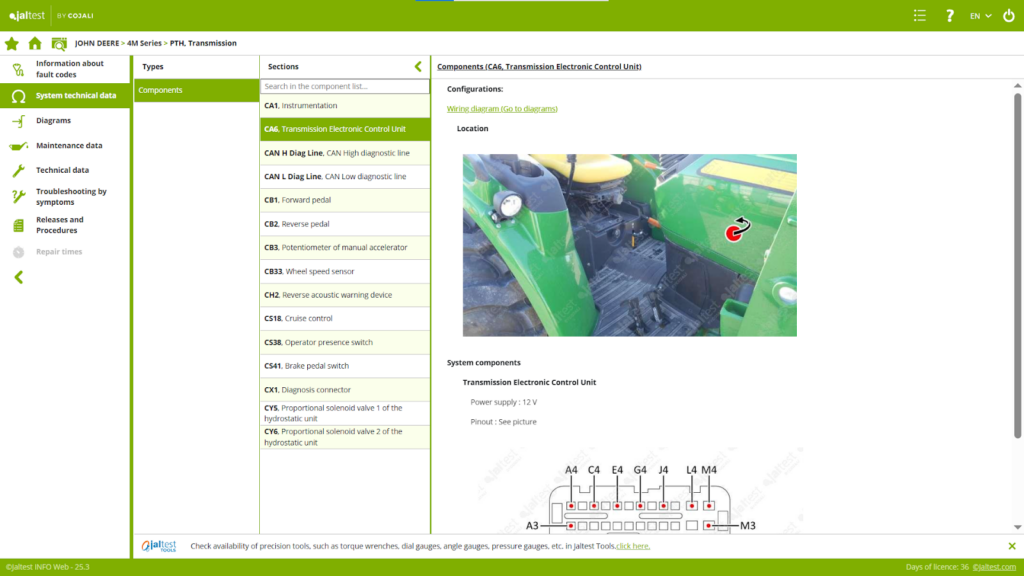Click the 'click here' link in the banner
Viewport: 1024px width, 576px height.
(x=632, y=546)
